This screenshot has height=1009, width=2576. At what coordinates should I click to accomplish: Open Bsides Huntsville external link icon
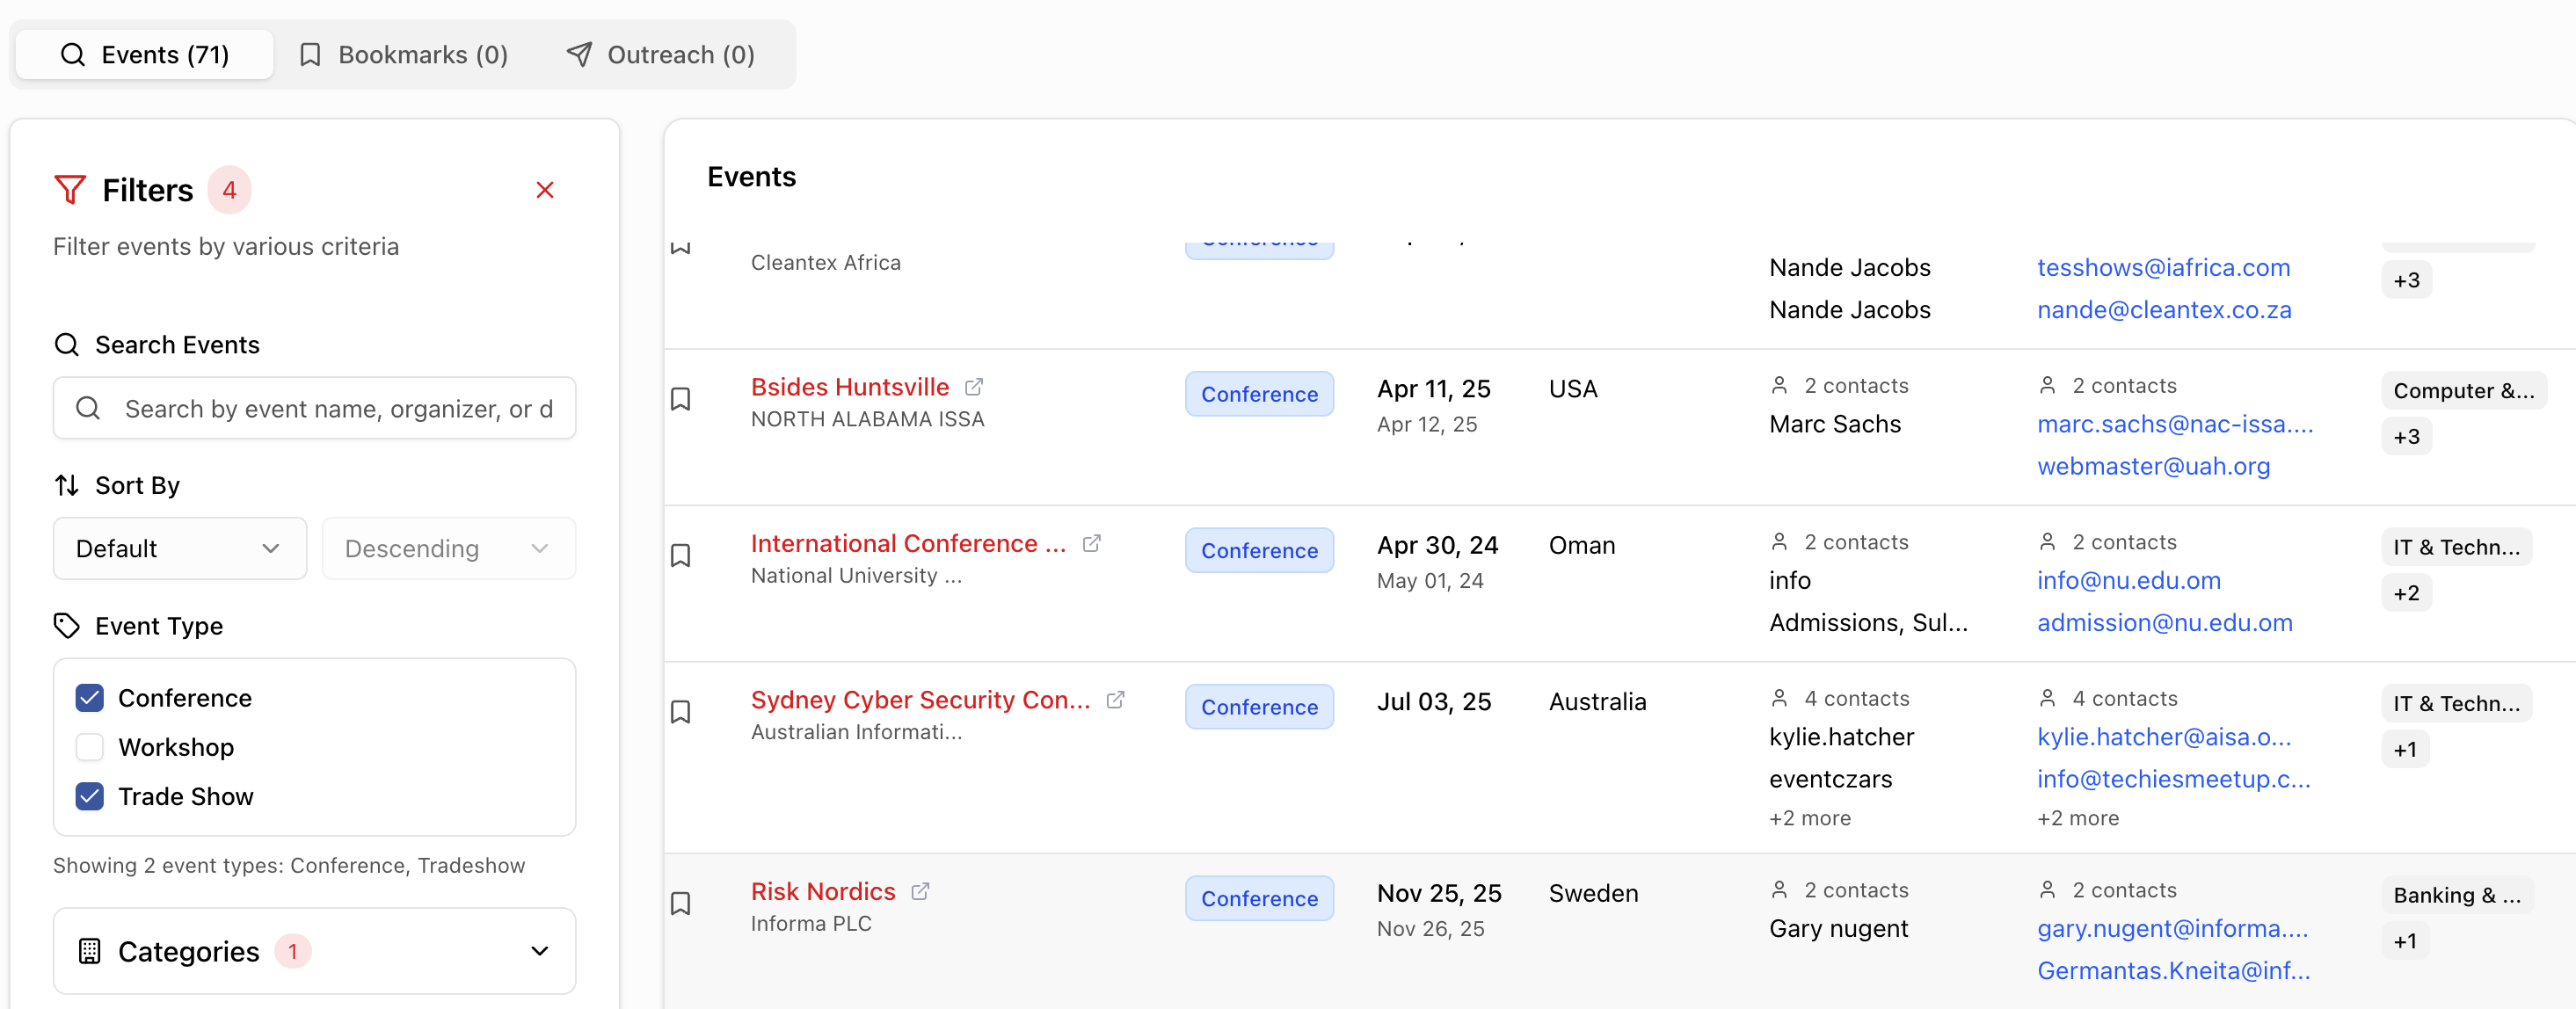(973, 387)
